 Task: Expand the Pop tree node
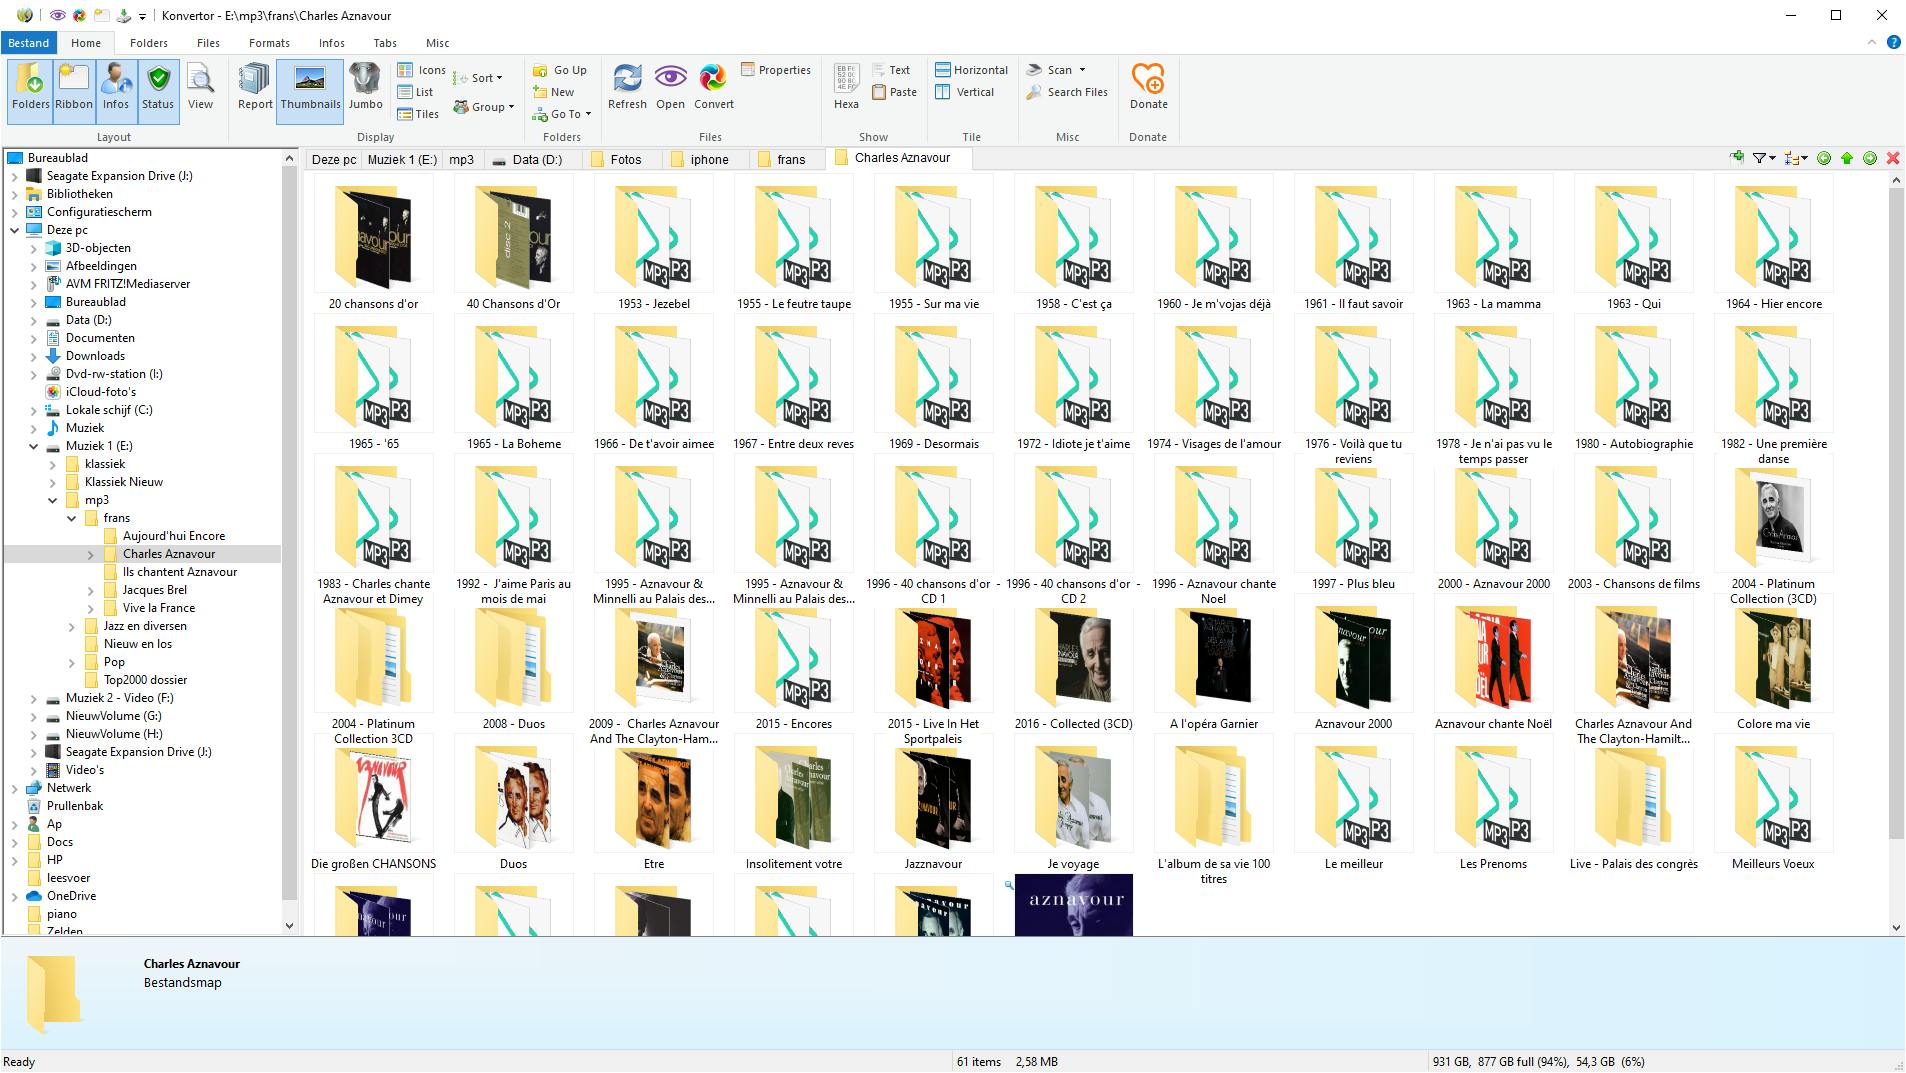tap(72, 662)
